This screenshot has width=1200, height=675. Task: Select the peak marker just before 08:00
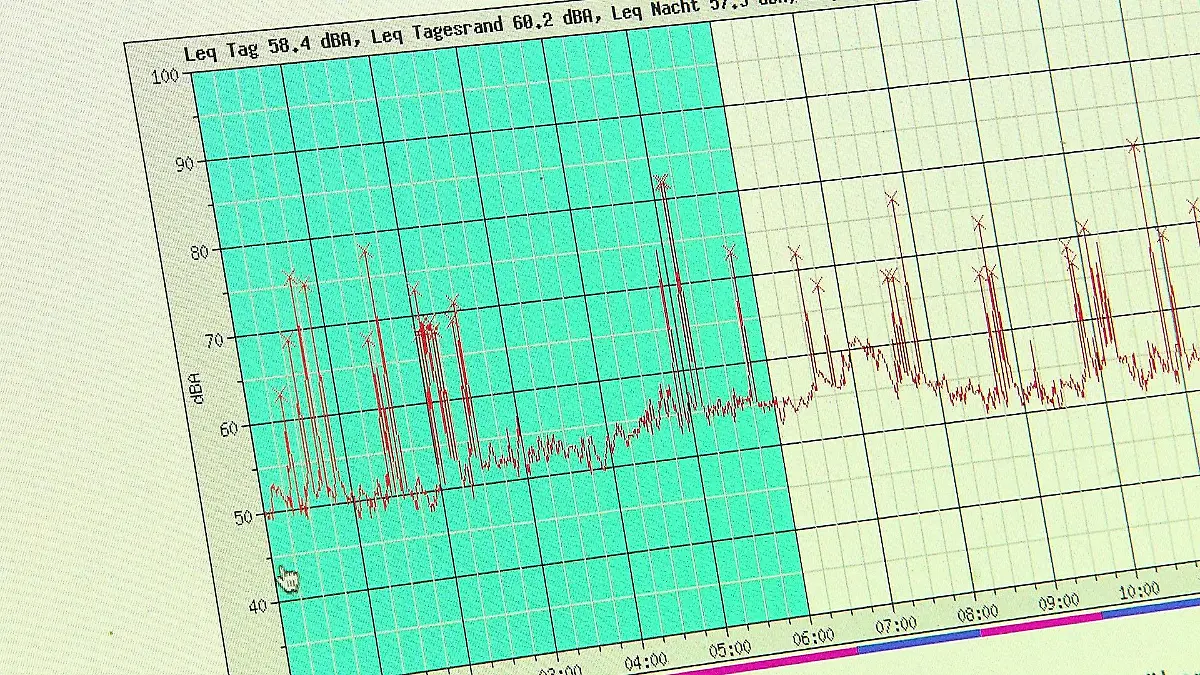point(978,223)
